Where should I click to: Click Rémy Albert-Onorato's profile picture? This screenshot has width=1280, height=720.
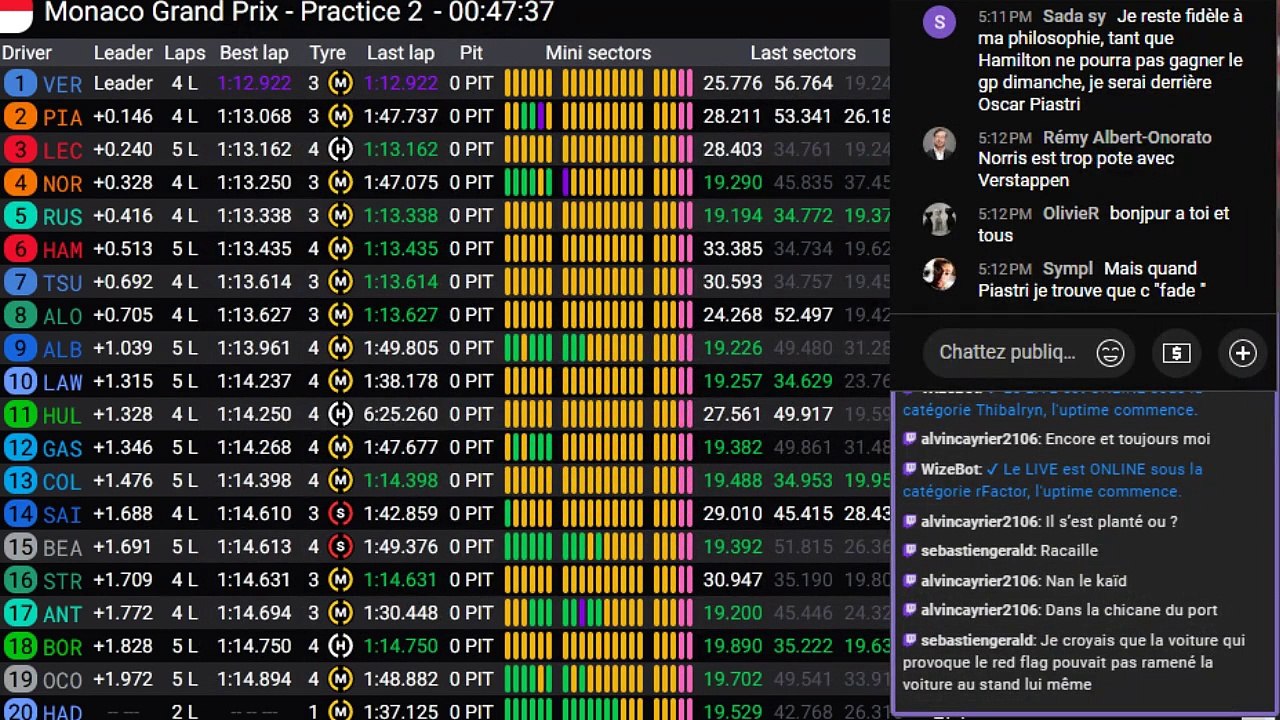pyautogui.click(x=939, y=144)
